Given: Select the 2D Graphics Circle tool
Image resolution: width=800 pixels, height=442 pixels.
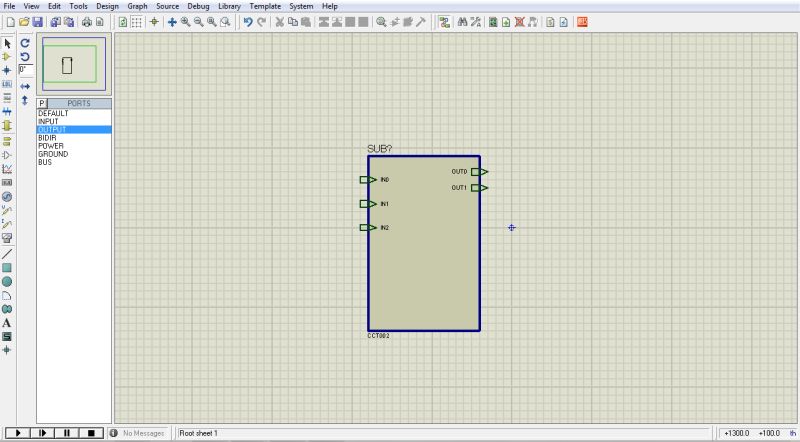Looking at the screenshot, I should (7, 281).
